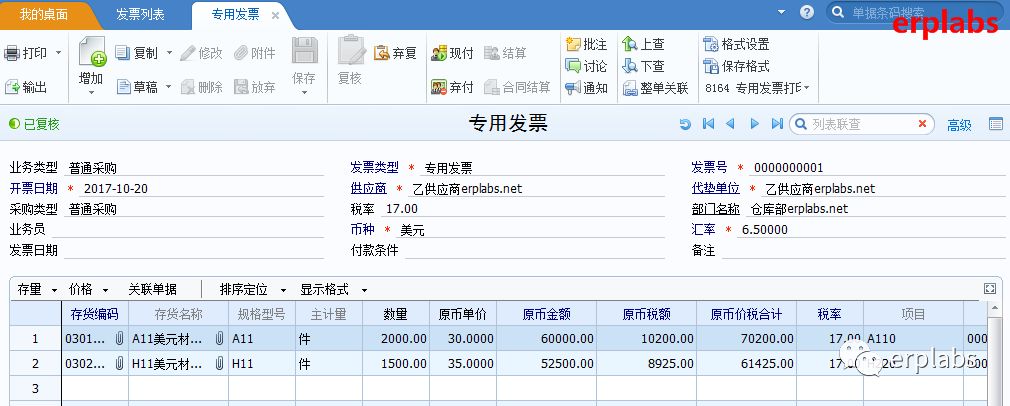This screenshot has width=1010, height=406.
Task: Go to the first record
Action: coord(708,124)
